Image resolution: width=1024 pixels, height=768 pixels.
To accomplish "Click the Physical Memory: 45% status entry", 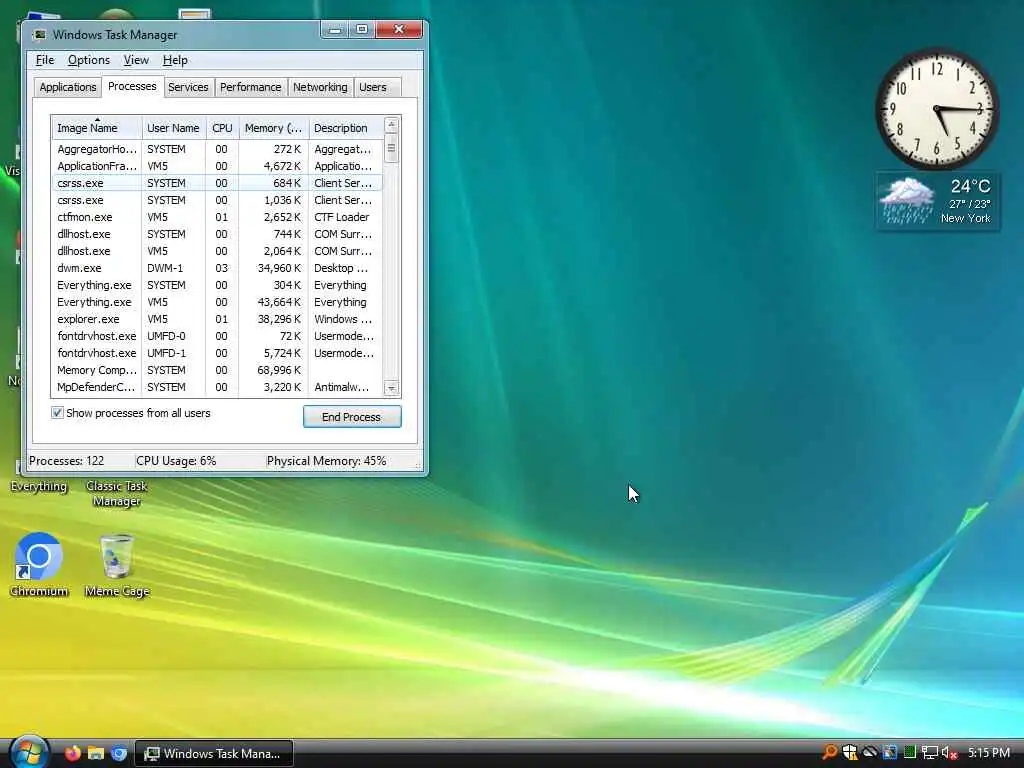I will tap(327, 461).
